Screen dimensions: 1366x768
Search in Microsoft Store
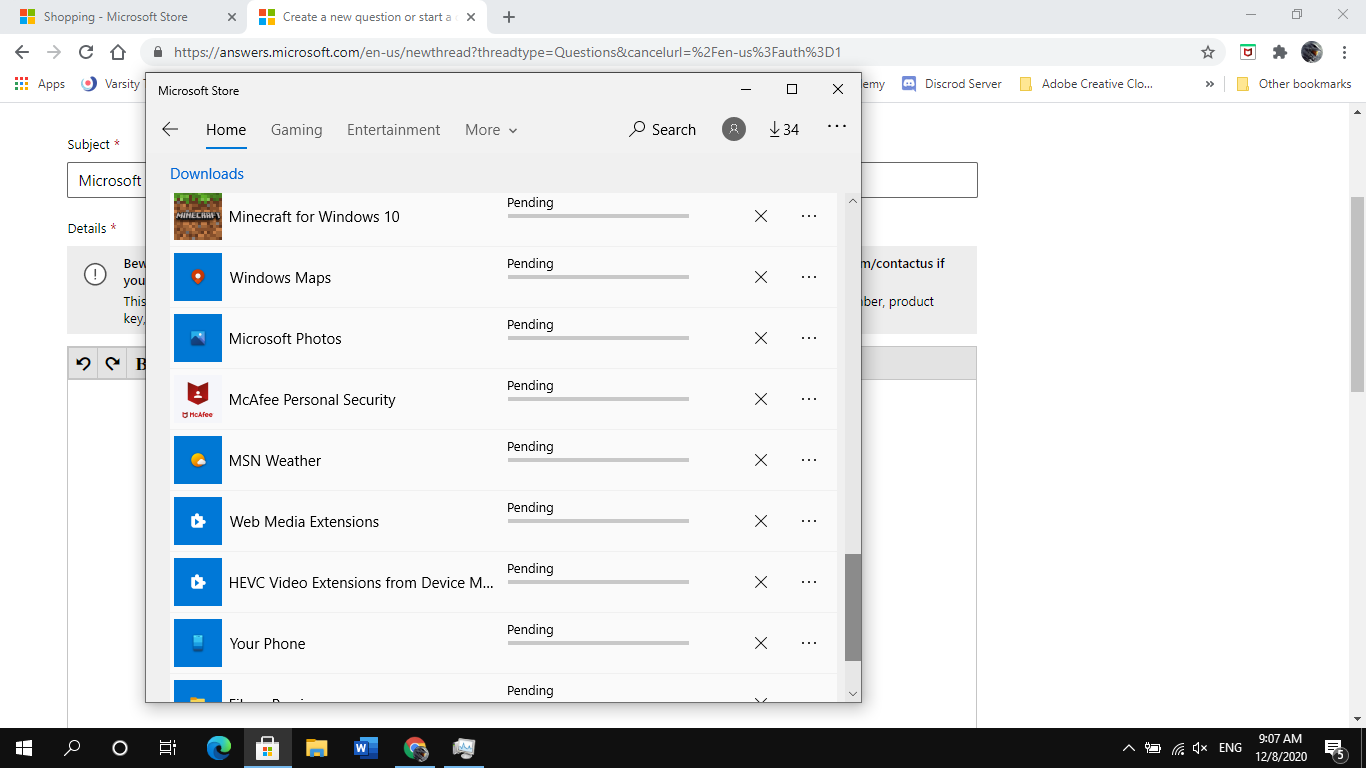click(662, 129)
